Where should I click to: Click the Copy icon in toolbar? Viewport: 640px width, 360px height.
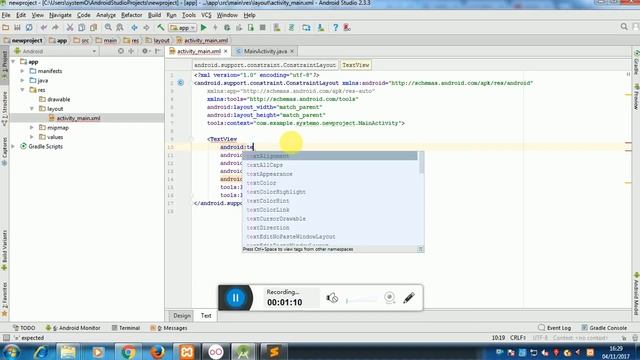click(x=82, y=28)
